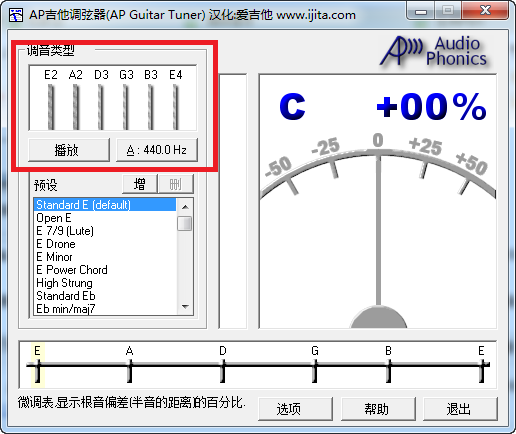Choose the E 7/9 (Lute) preset
The width and height of the screenshot is (516, 434).
tap(105, 231)
